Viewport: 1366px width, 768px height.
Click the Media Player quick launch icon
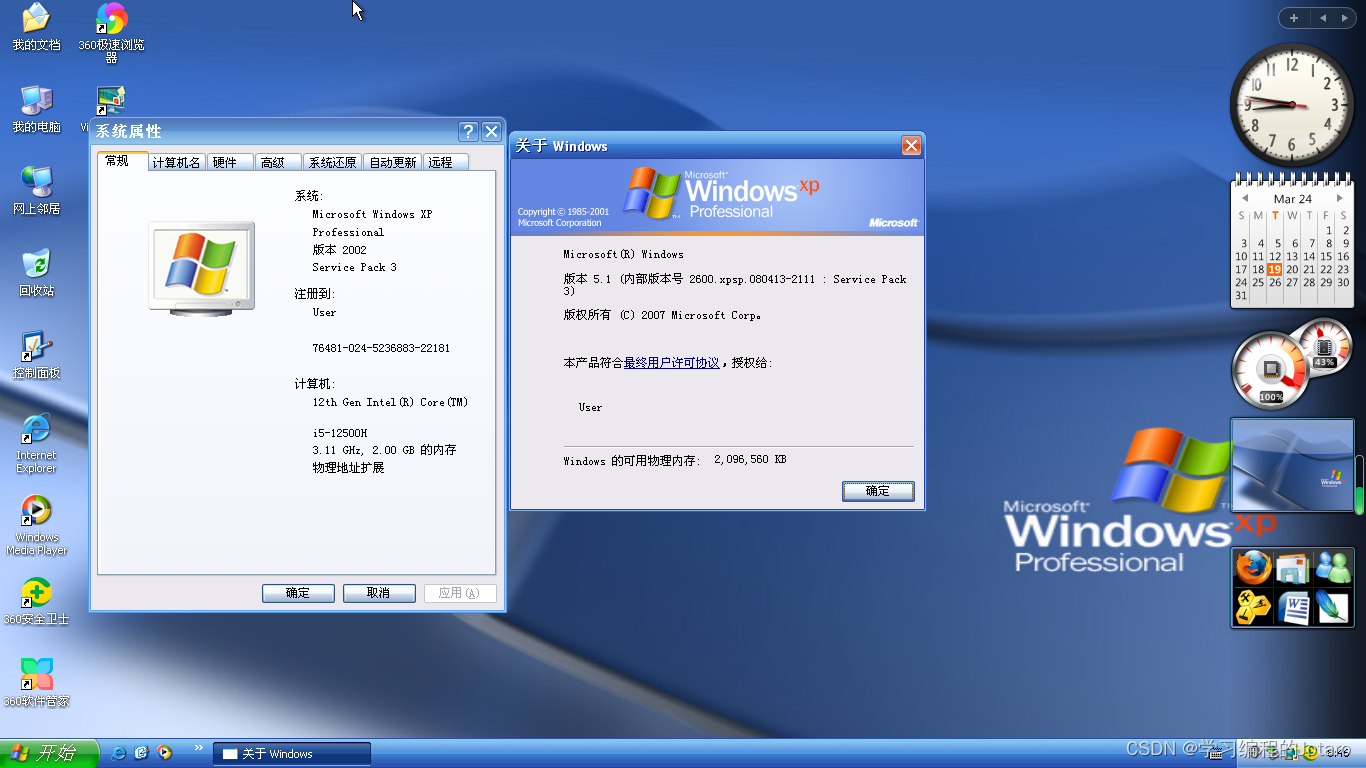coord(165,753)
